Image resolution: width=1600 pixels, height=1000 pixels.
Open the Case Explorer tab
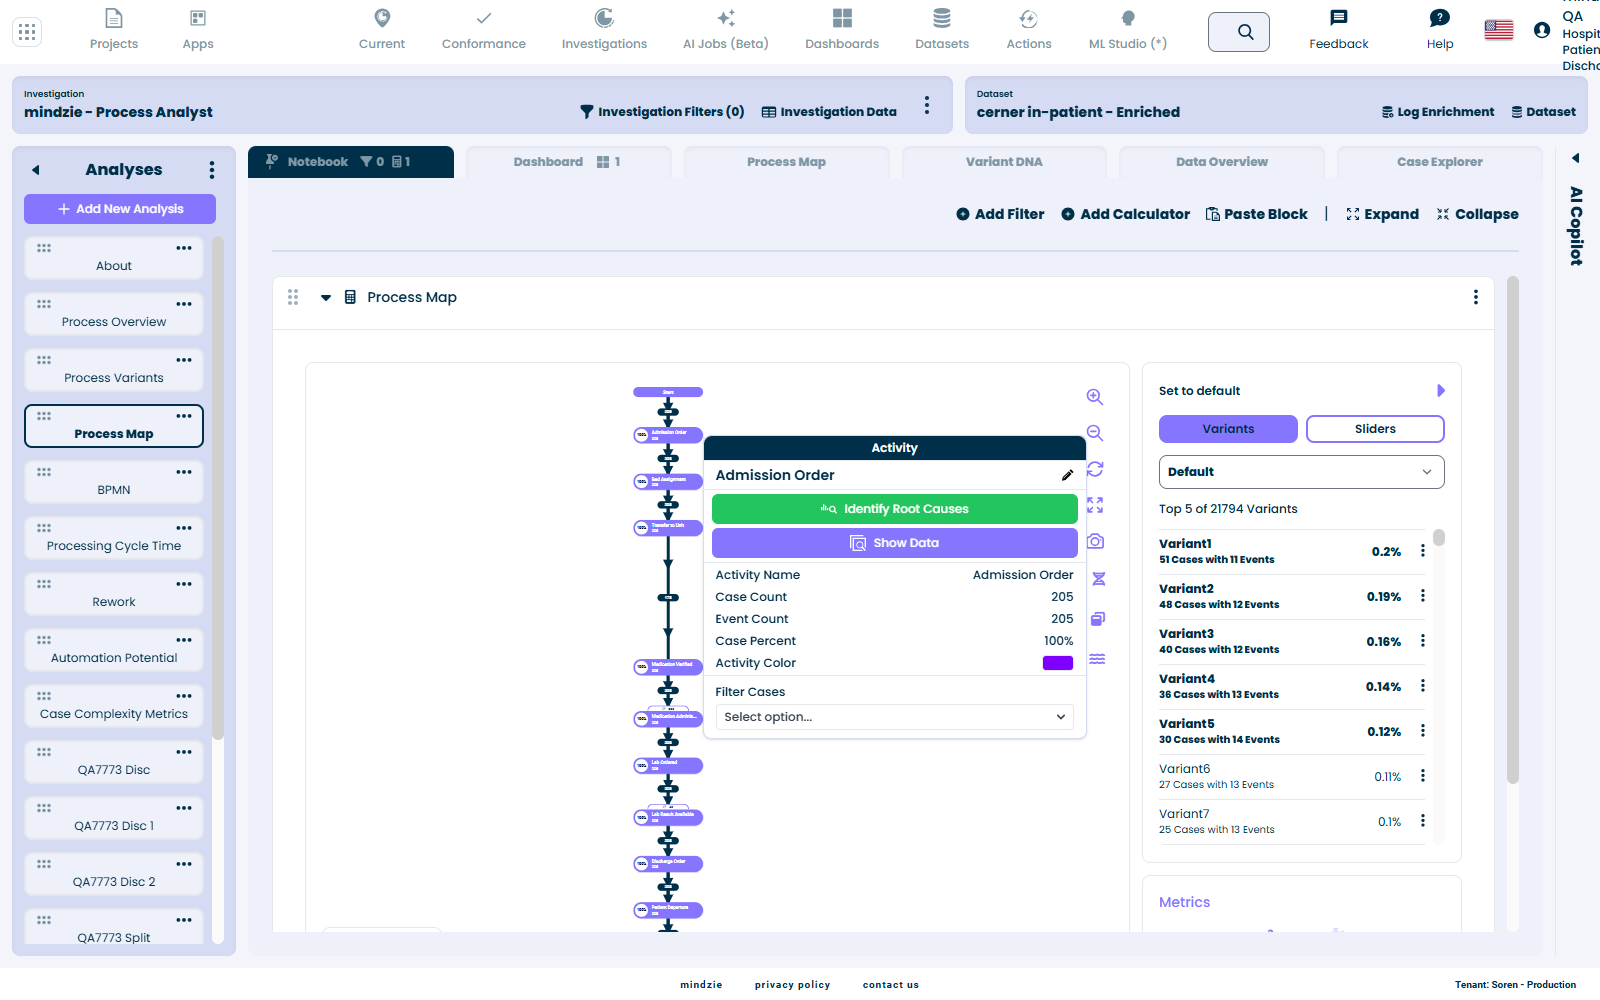[x=1440, y=162]
